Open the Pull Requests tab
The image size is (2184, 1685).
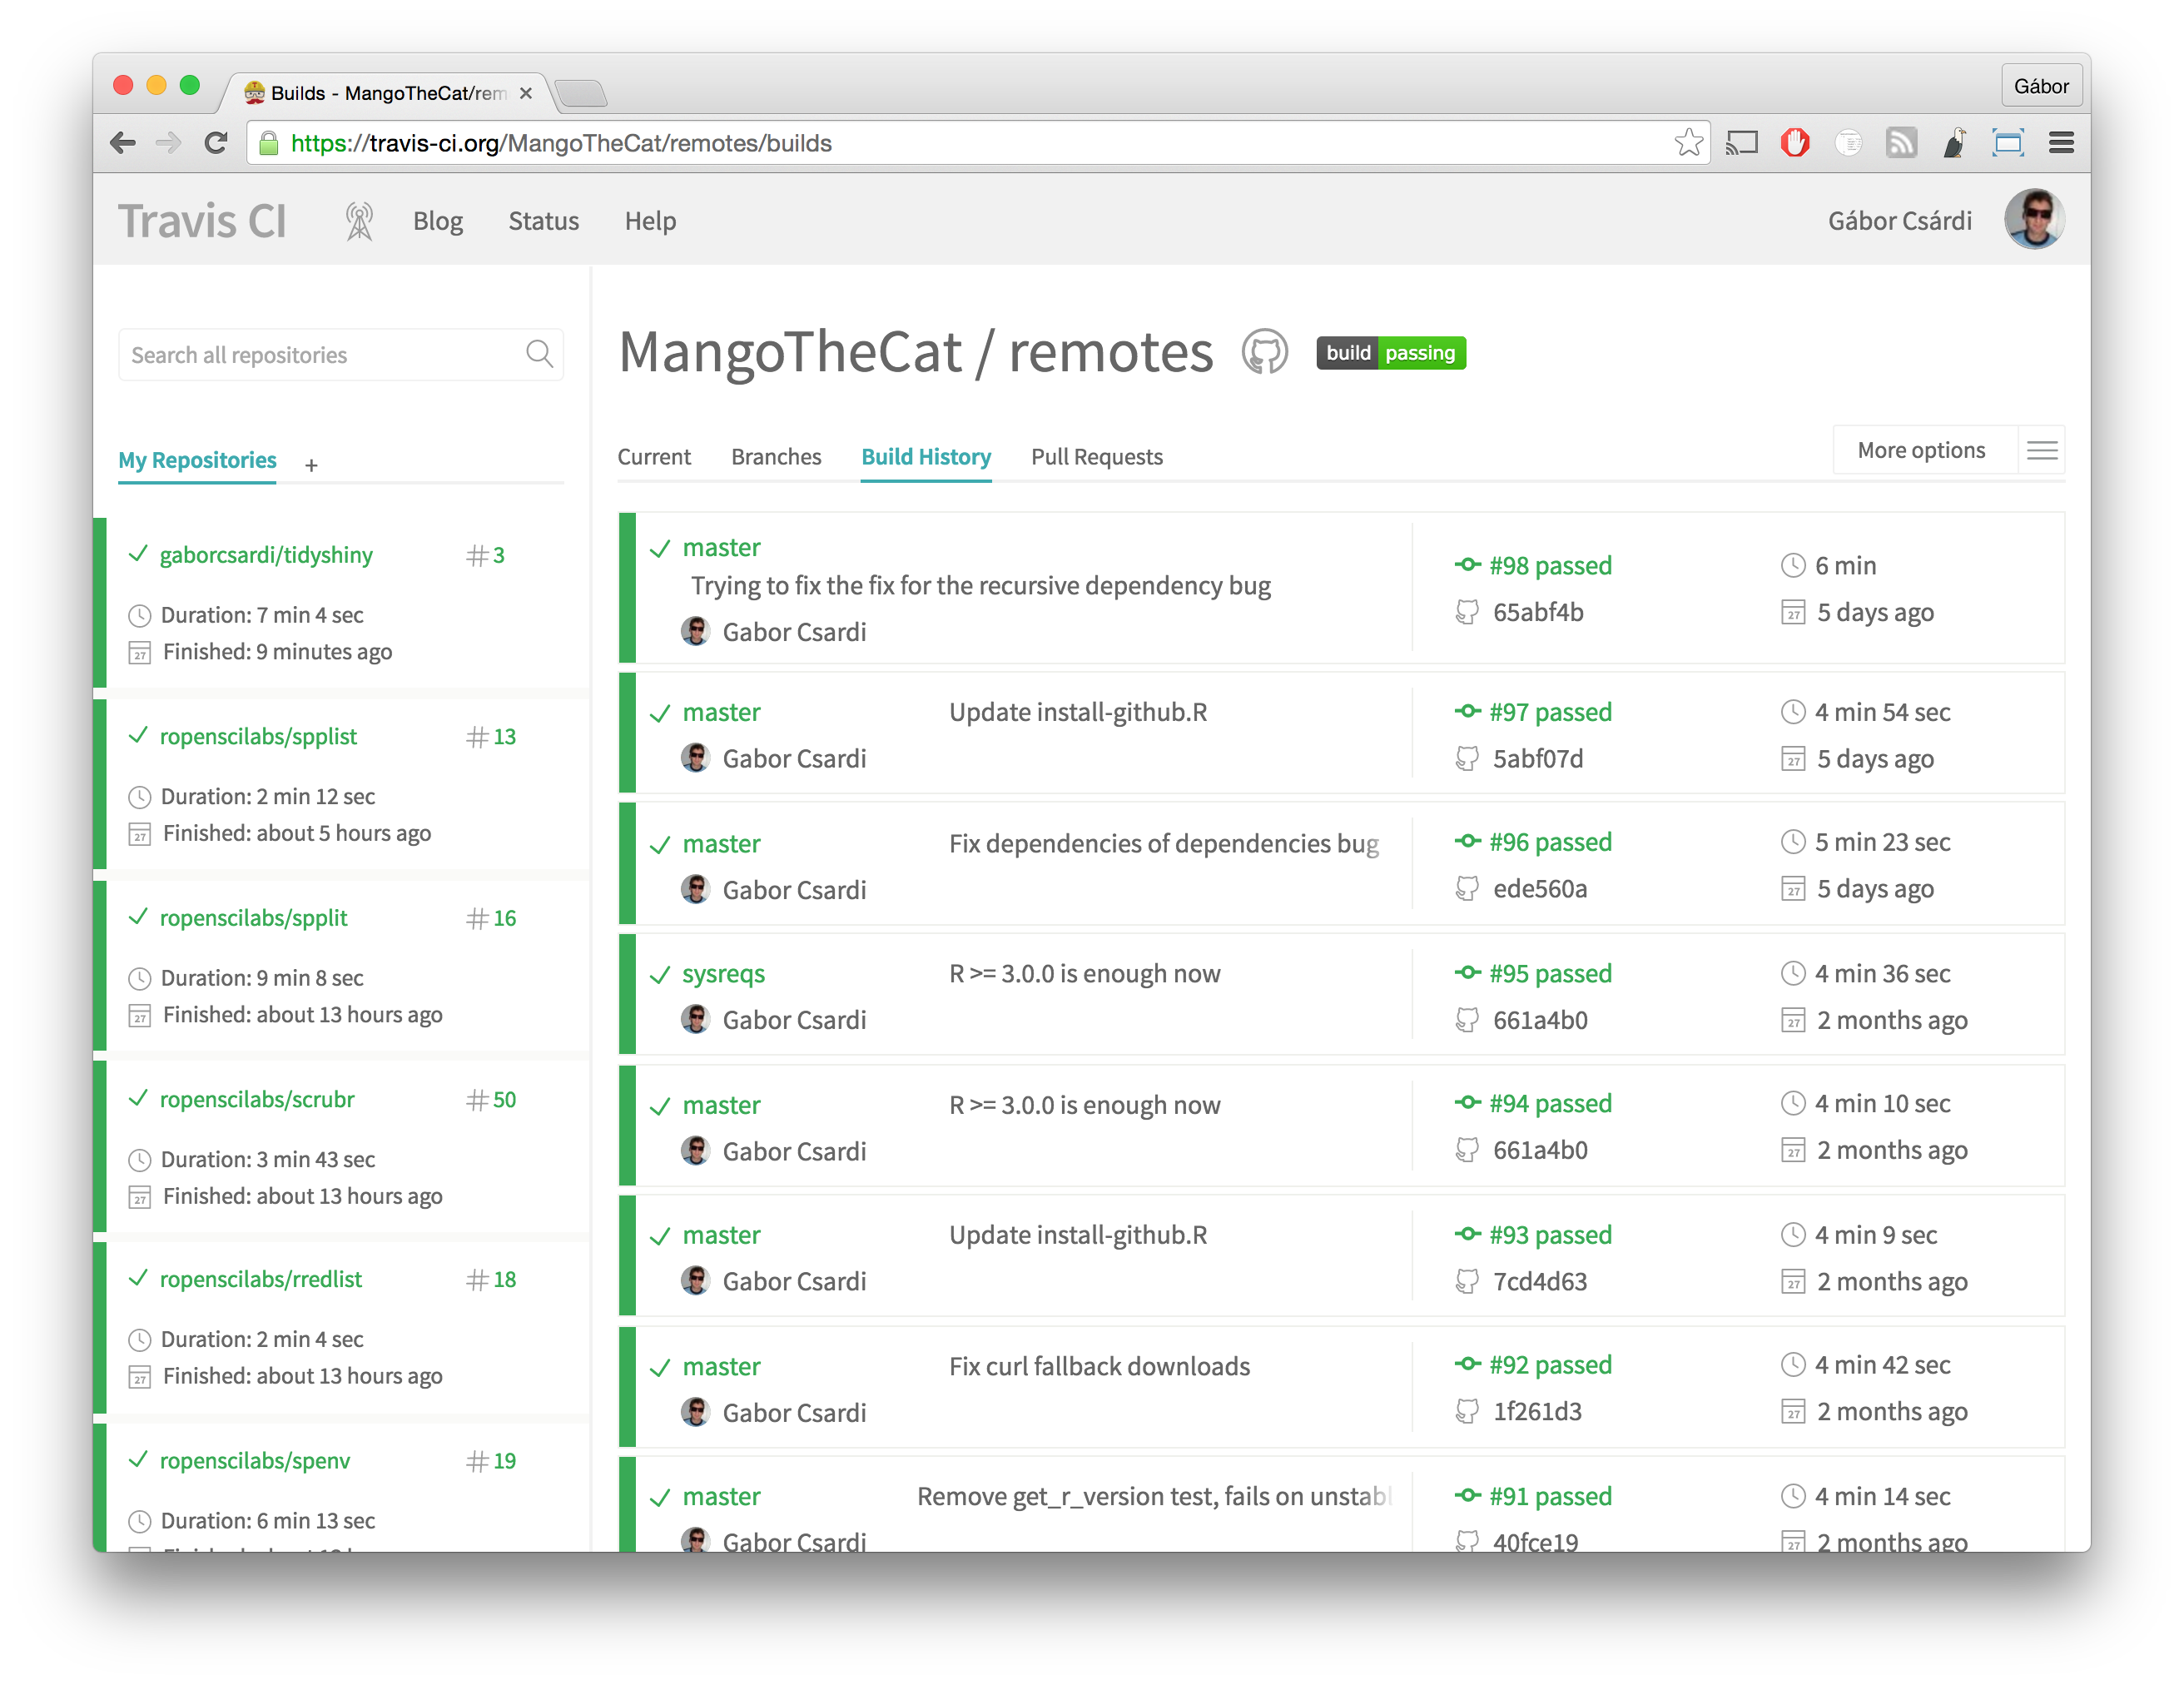coord(1096,457)
